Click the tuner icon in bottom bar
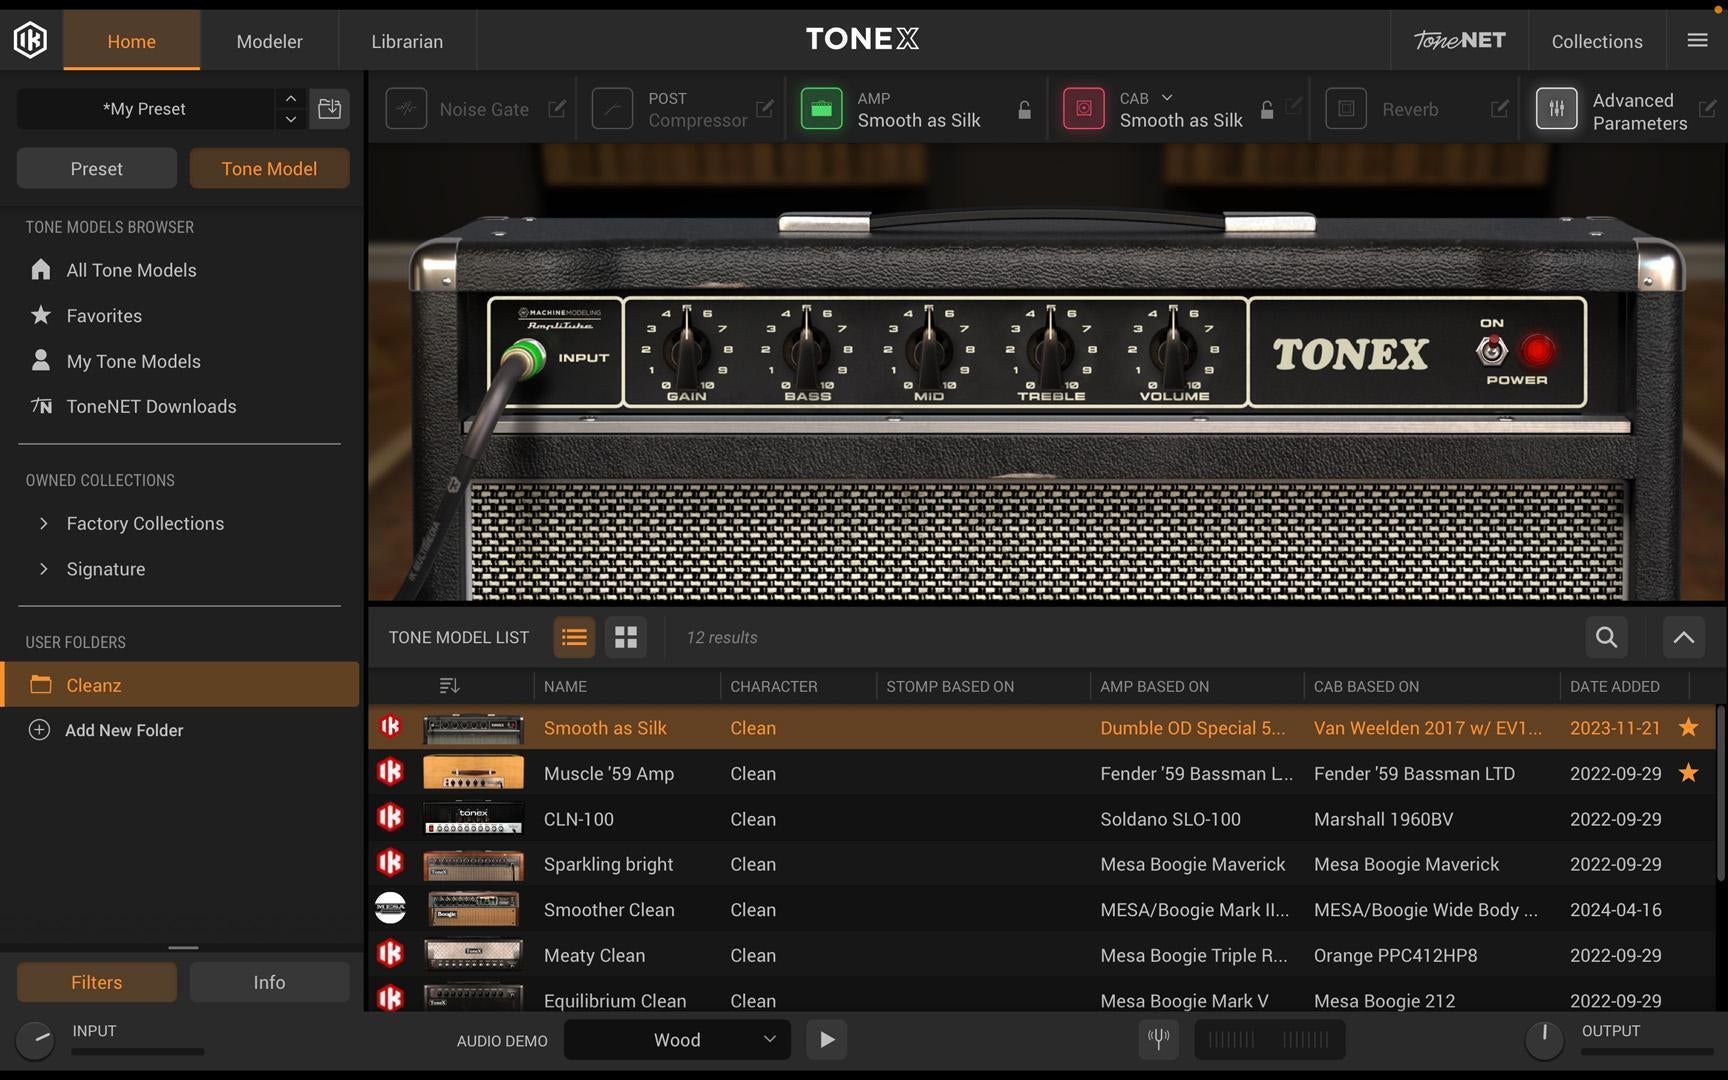1728x1080 pixels. (x=1159, y=1039)
